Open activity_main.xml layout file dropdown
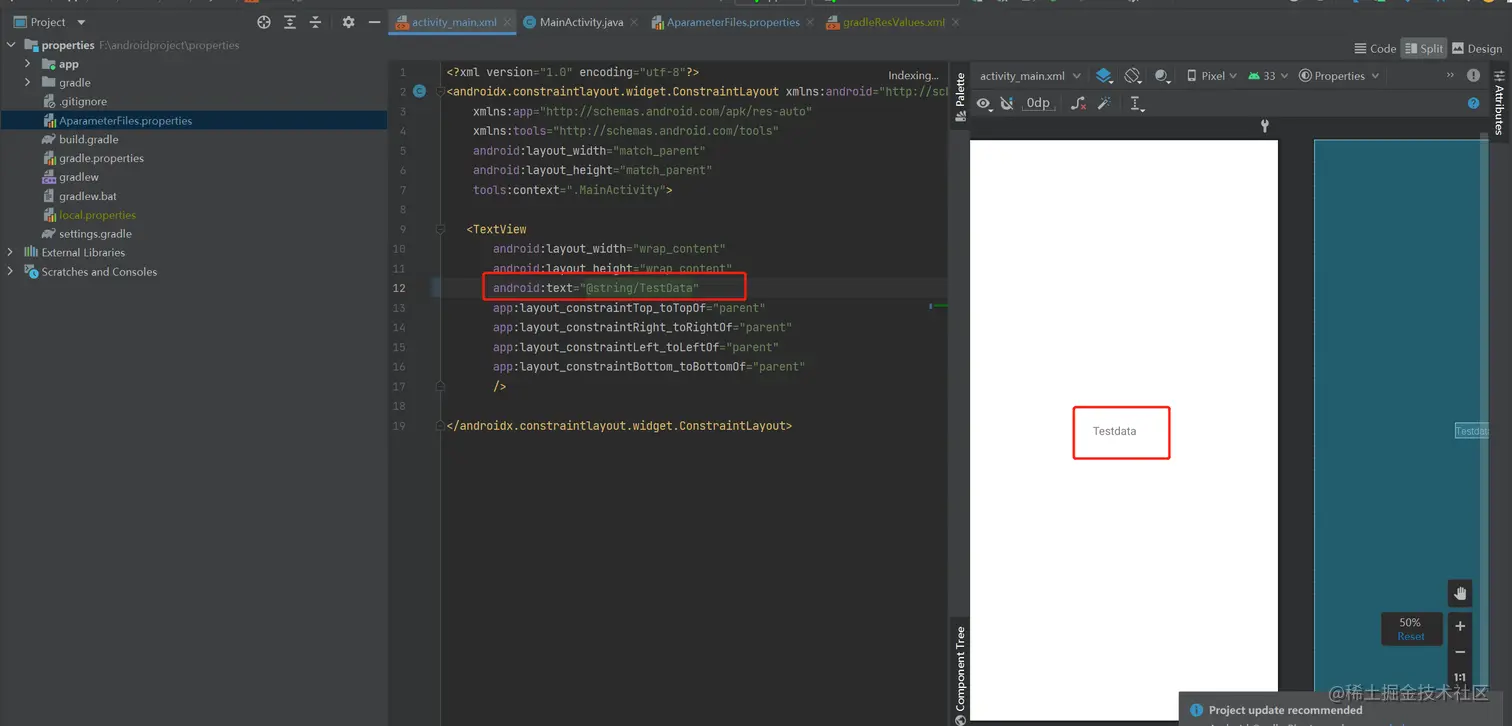The image size is (1512, 726). (x=1030, y=75)
